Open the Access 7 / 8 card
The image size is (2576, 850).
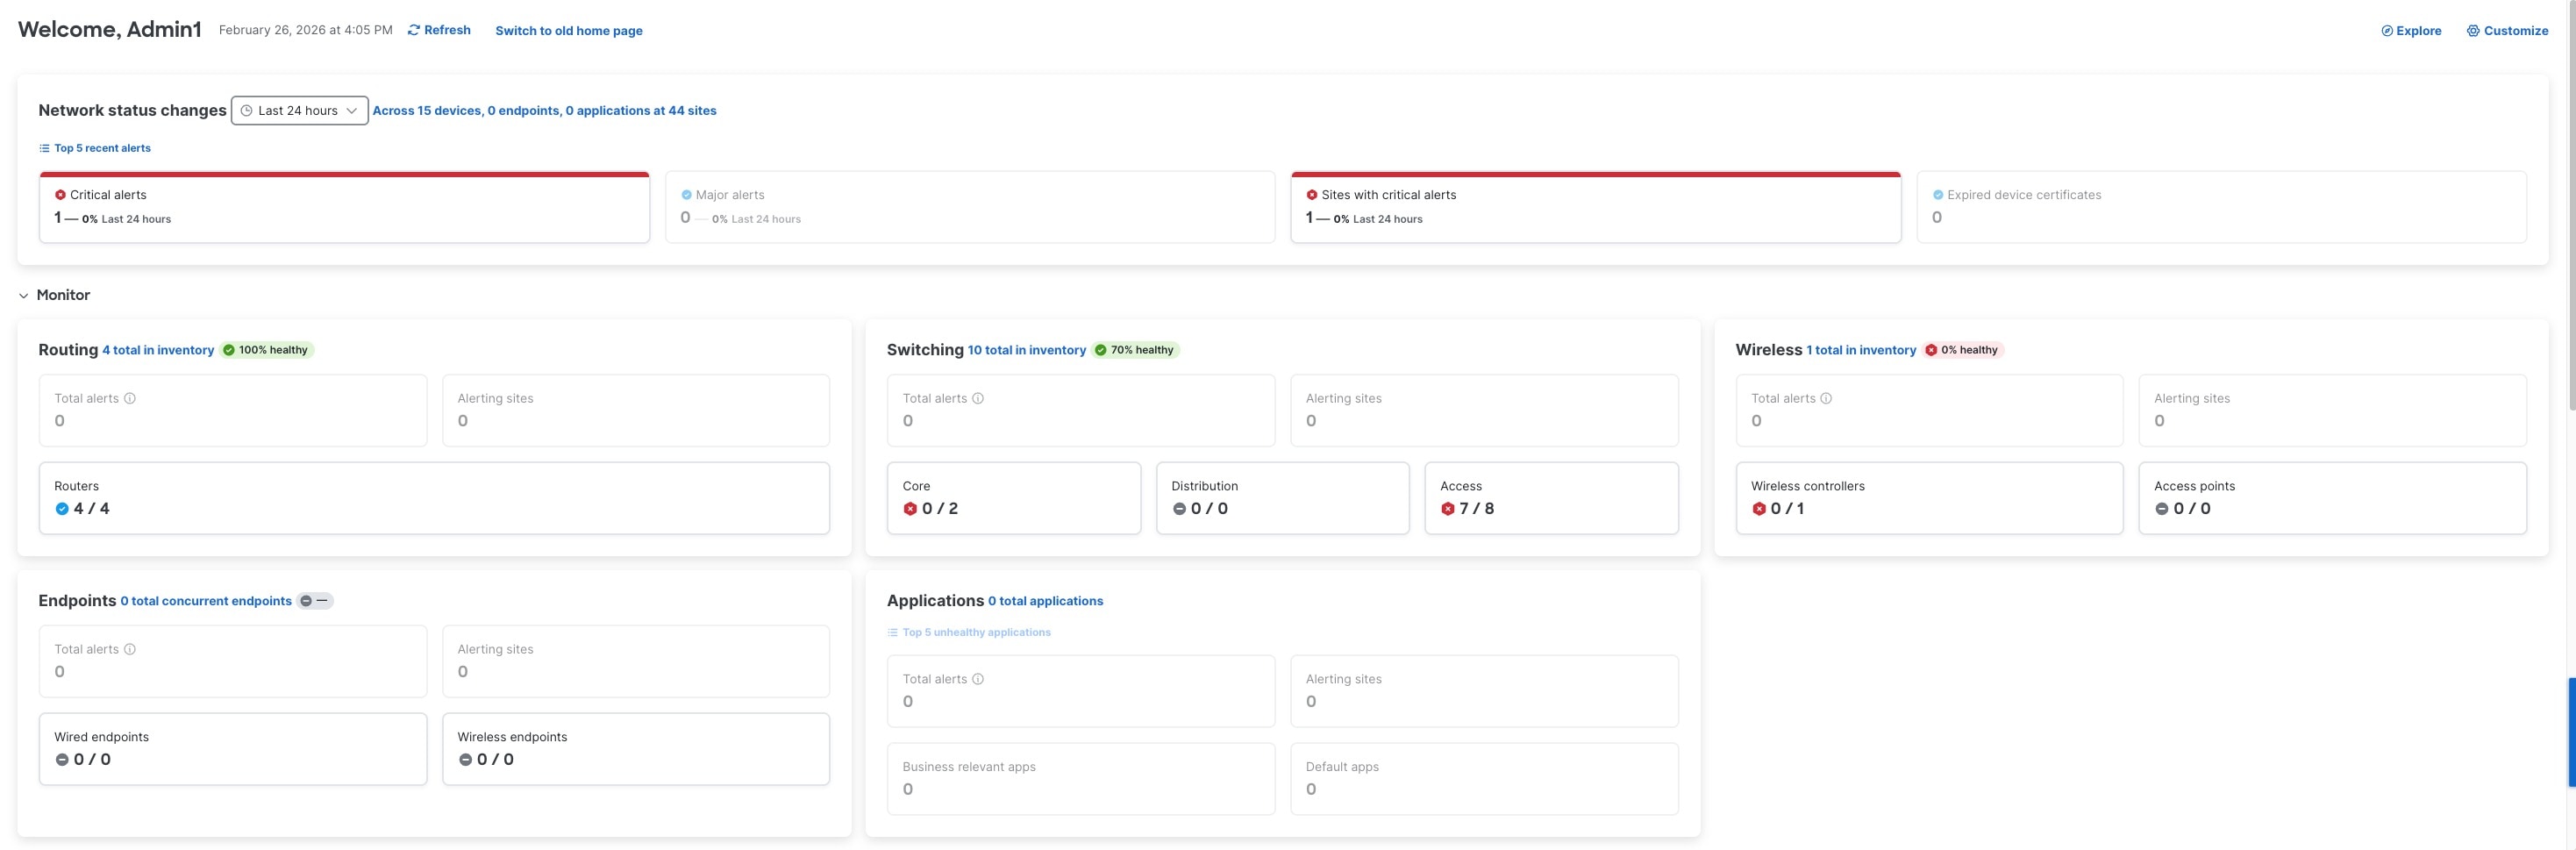1551,498
